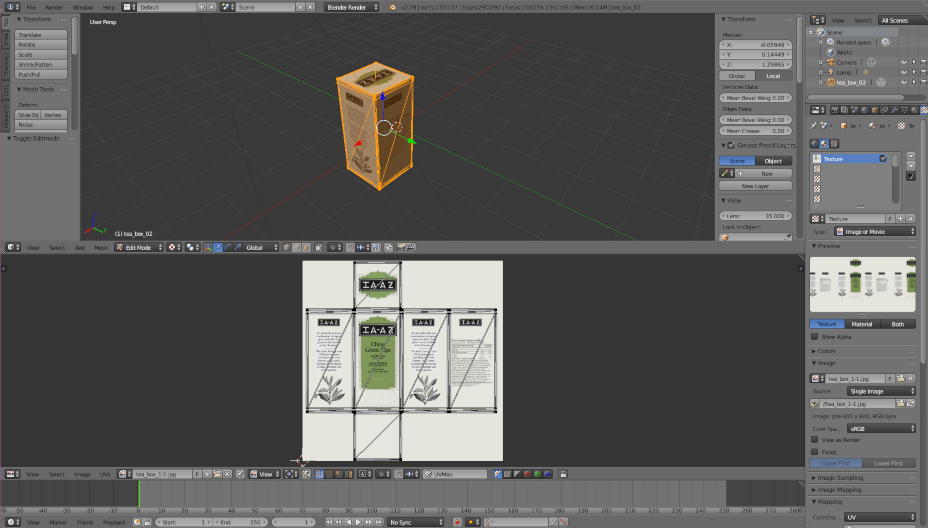Click the auto keyframe record icon

pos(457,522)
